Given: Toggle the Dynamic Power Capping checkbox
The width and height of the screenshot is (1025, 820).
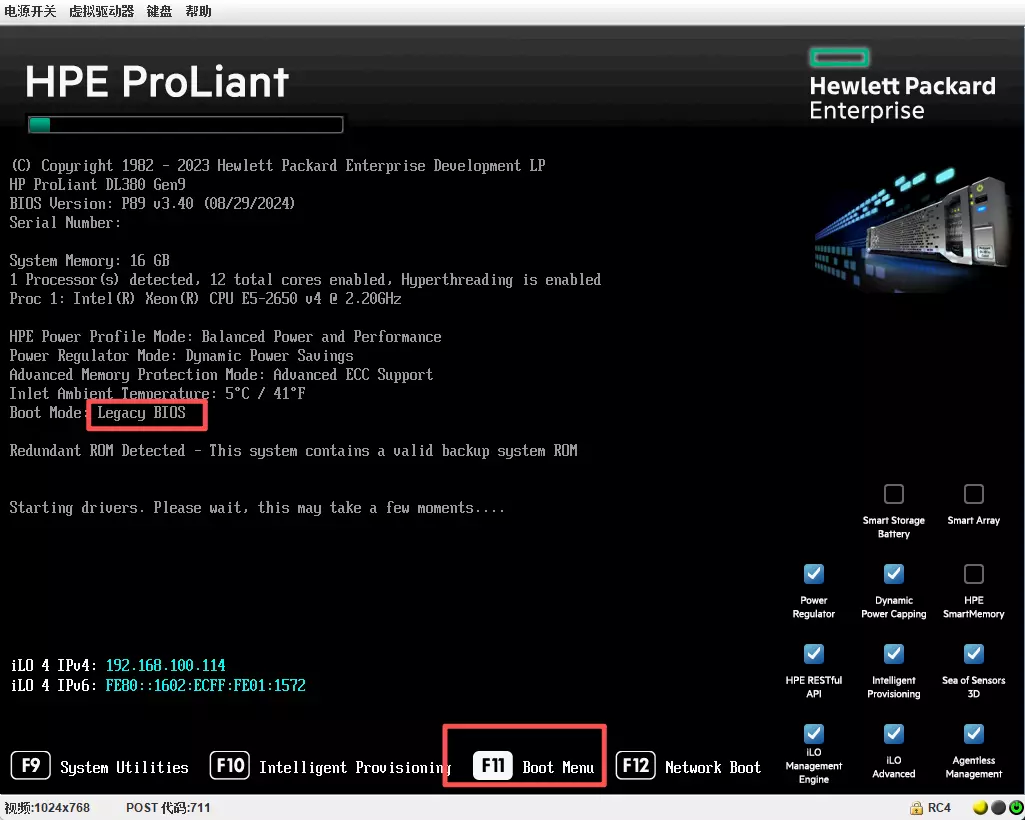Looking at the screenshot, I should click(893, 573).
